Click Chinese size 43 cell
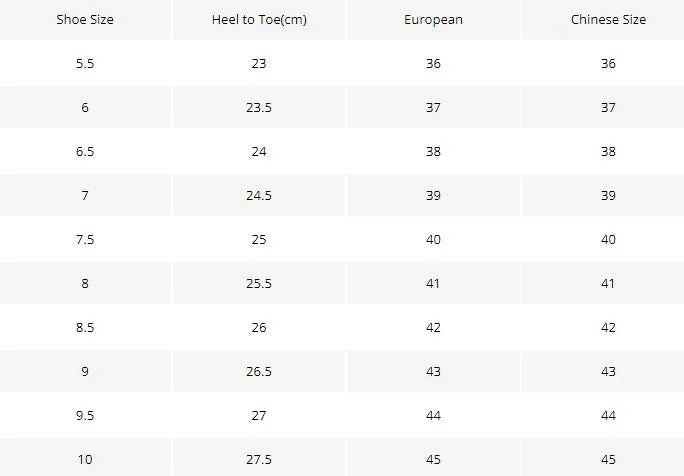Screen dimensions: 684x476 (608, 372)
